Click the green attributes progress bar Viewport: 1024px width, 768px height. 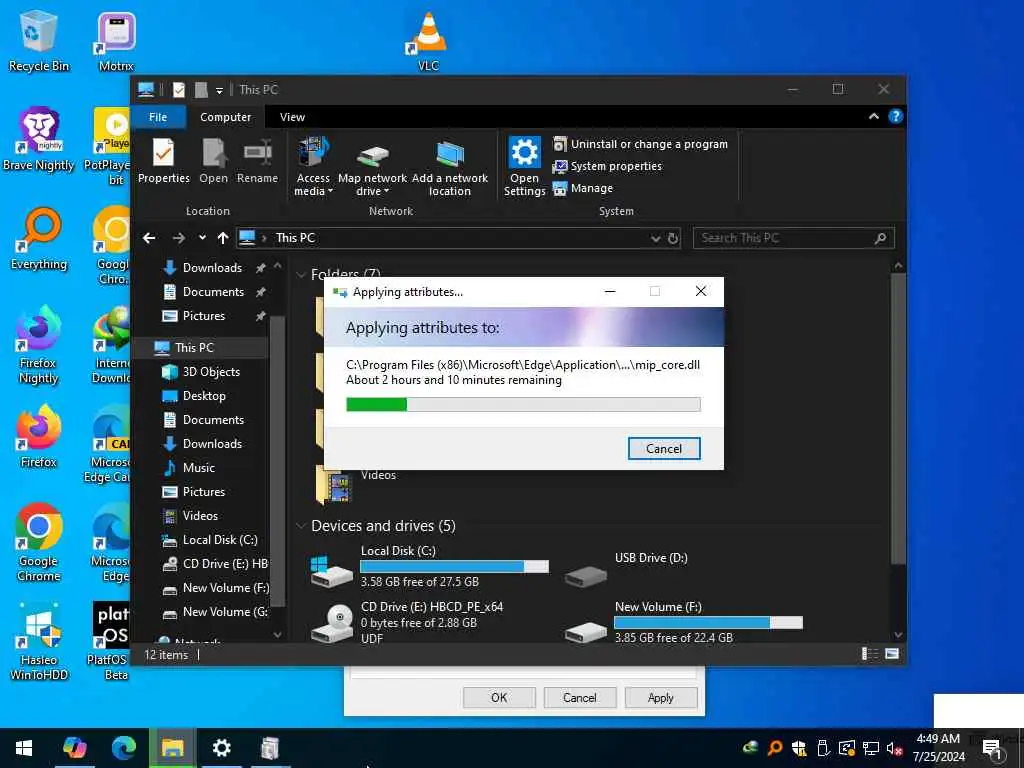pyautogui.click(x=523, y=405)
